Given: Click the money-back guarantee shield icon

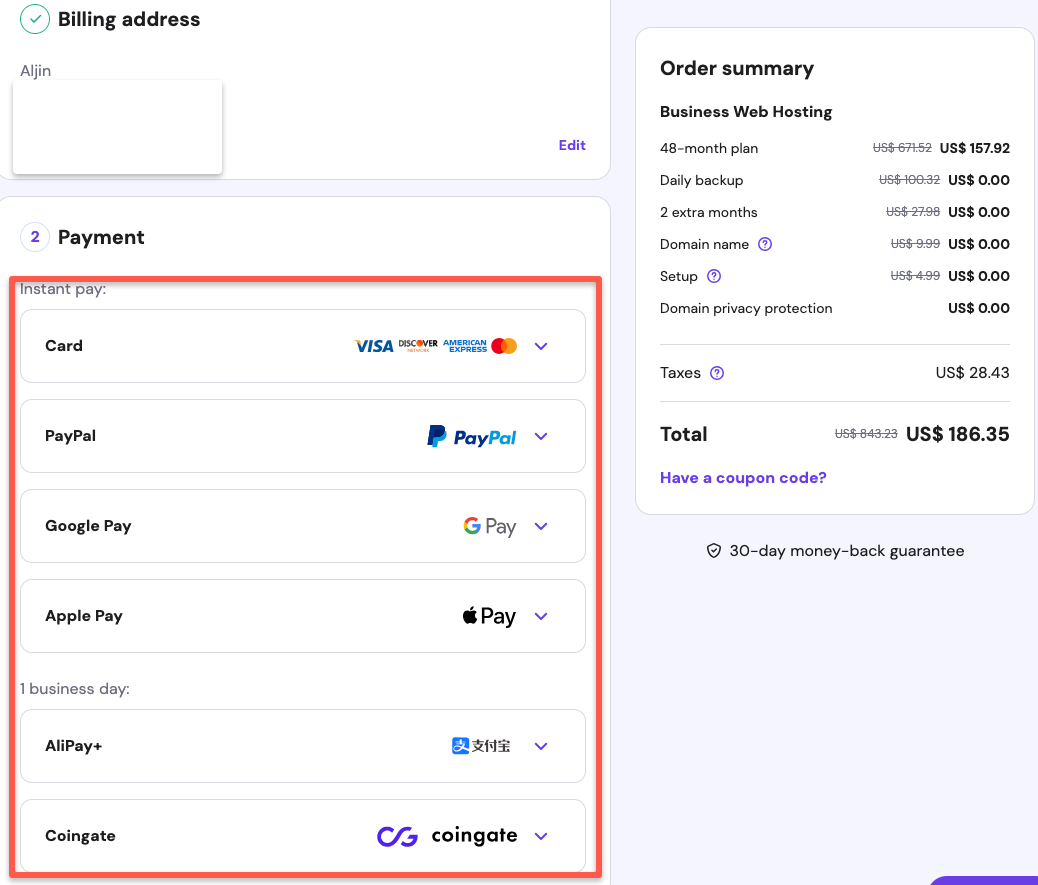Looking at the screenshot, I should (713, 550).
